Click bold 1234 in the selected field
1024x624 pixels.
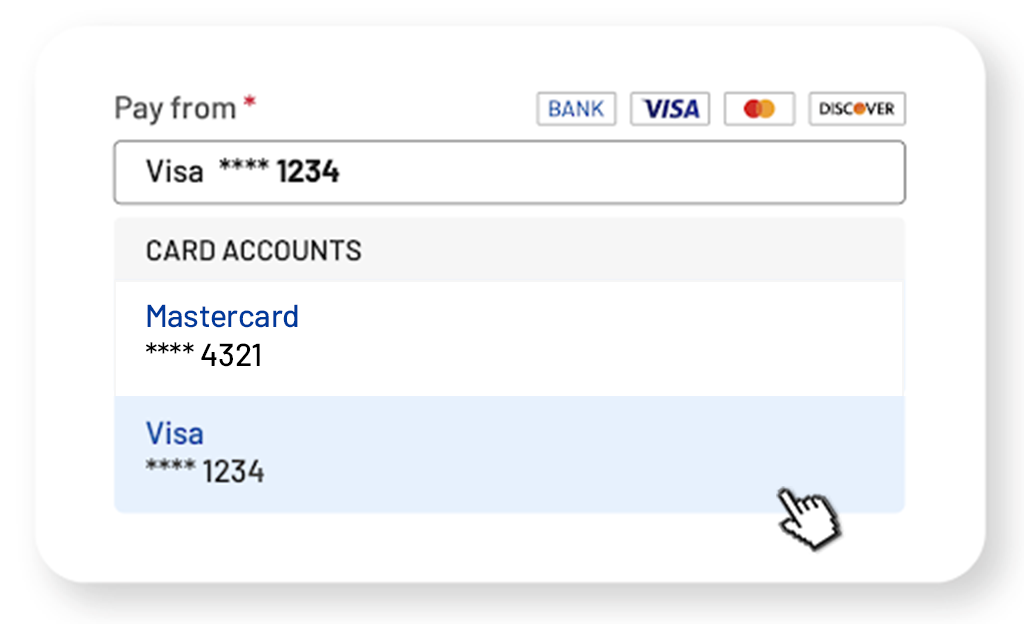[x=308, y=172]
